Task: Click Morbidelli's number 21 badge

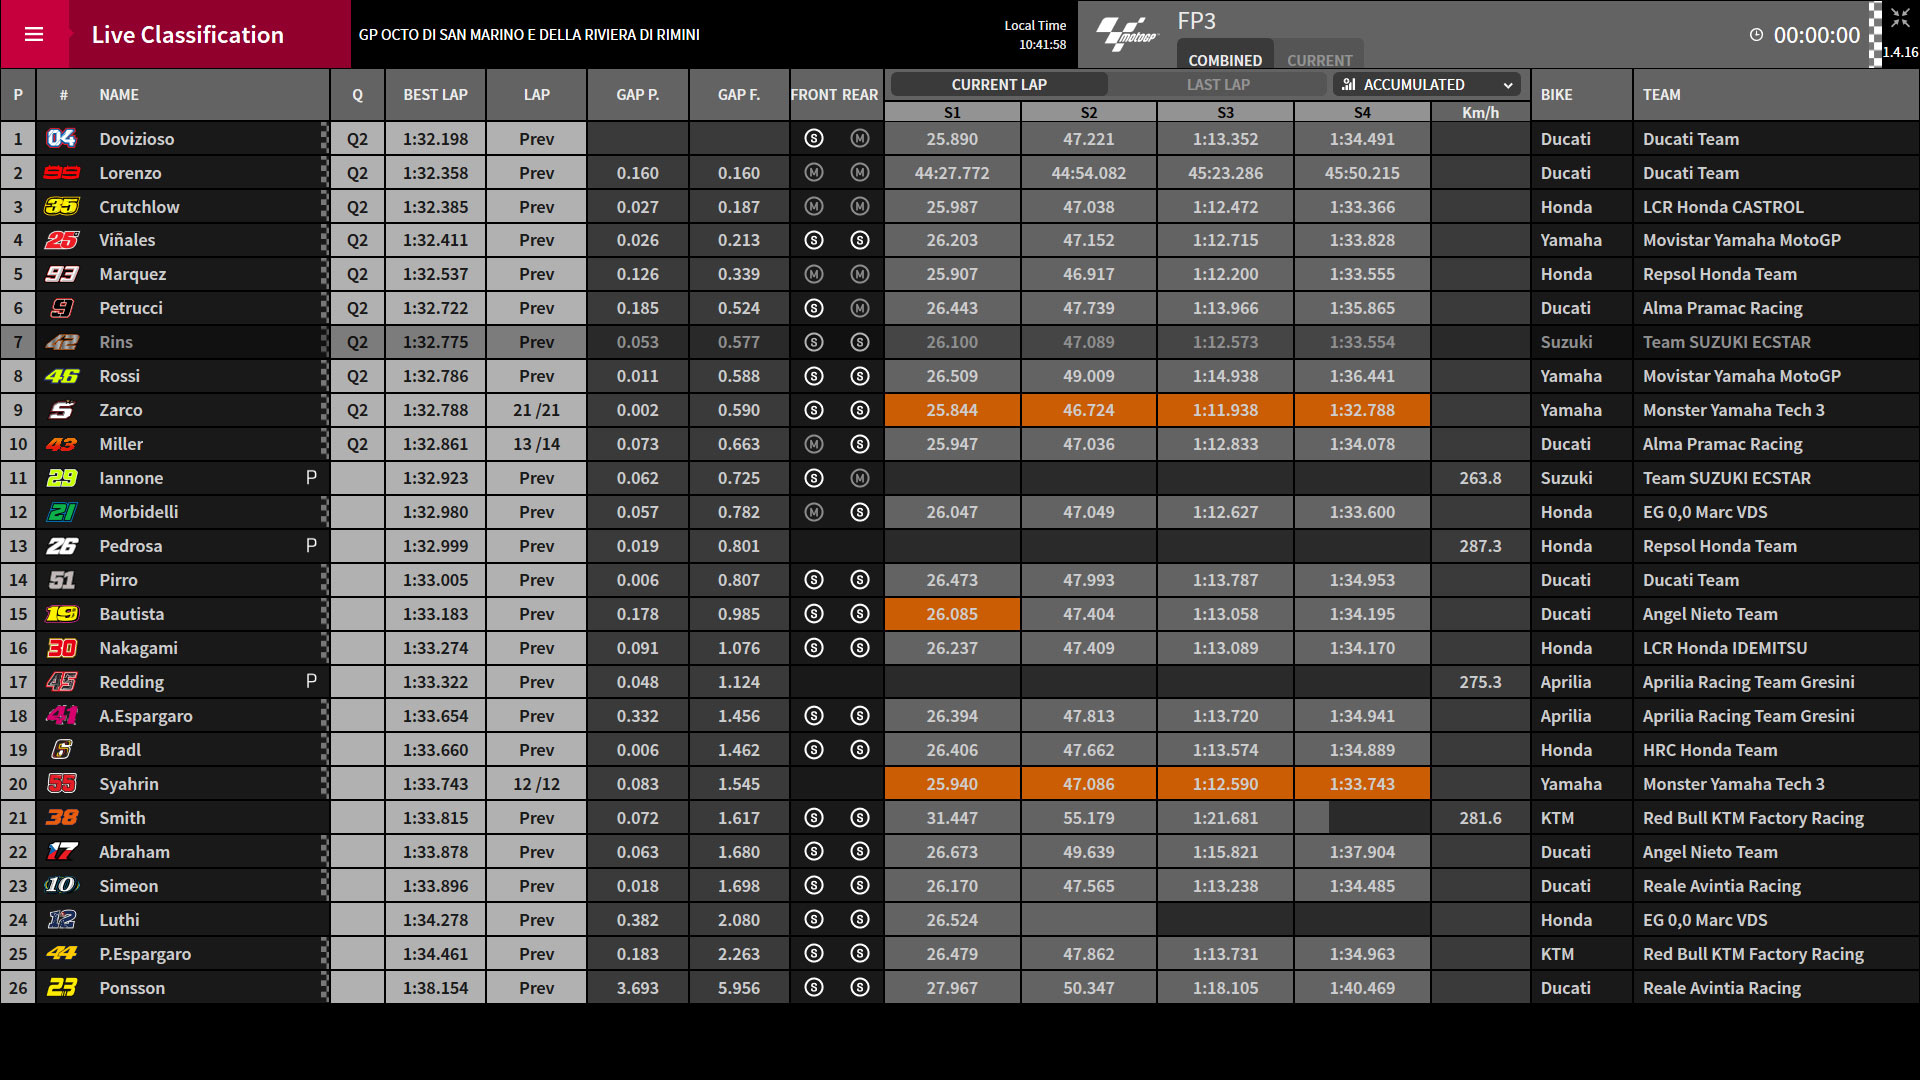Action: 61,512
